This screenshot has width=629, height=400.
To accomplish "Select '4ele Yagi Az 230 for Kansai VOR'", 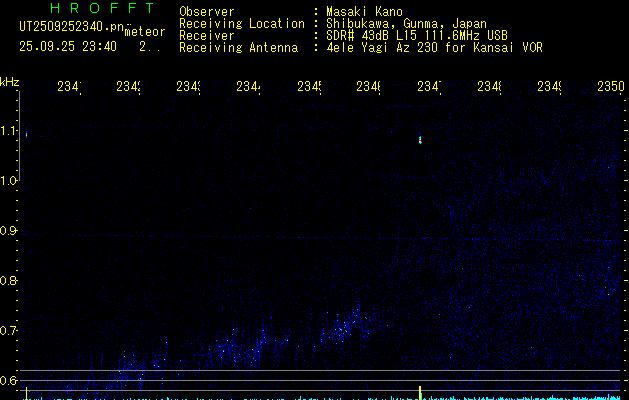I will point(434,48).
